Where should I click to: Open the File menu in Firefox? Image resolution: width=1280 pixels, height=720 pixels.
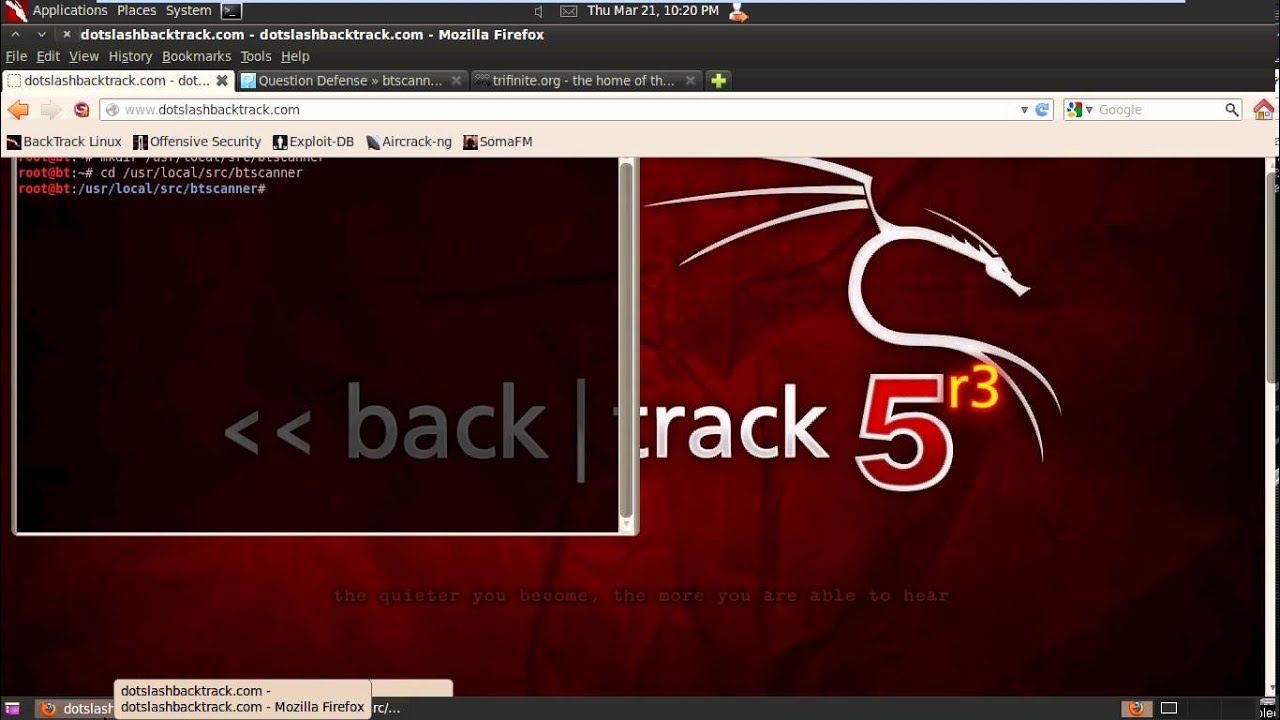pos(16,57)
